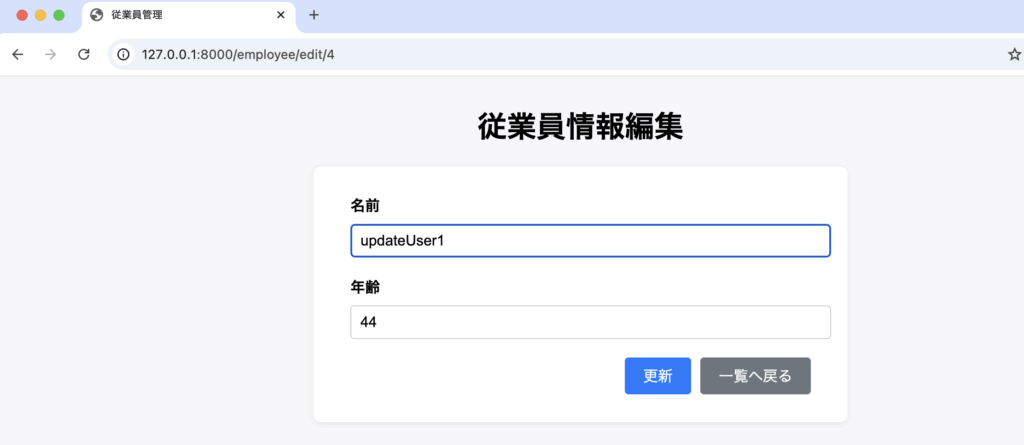Click the browser forward arrow
The image size is (1024, 445).
click(50, 54)
